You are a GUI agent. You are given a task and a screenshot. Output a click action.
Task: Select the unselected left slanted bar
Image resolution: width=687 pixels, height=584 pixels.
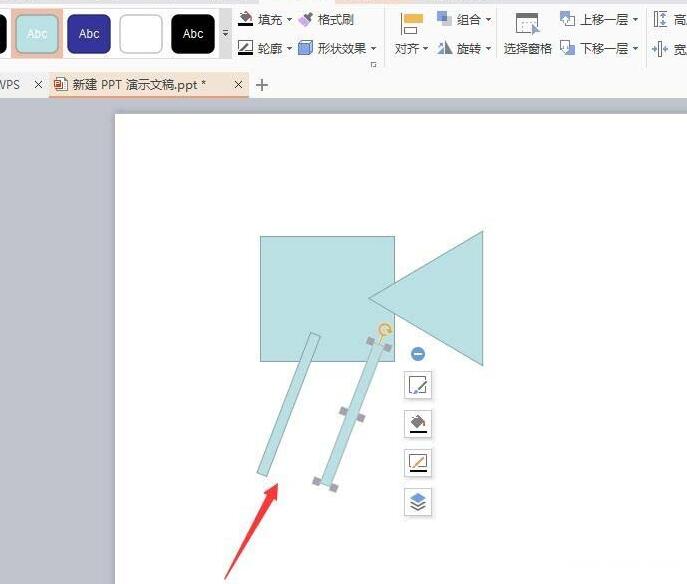288,404
